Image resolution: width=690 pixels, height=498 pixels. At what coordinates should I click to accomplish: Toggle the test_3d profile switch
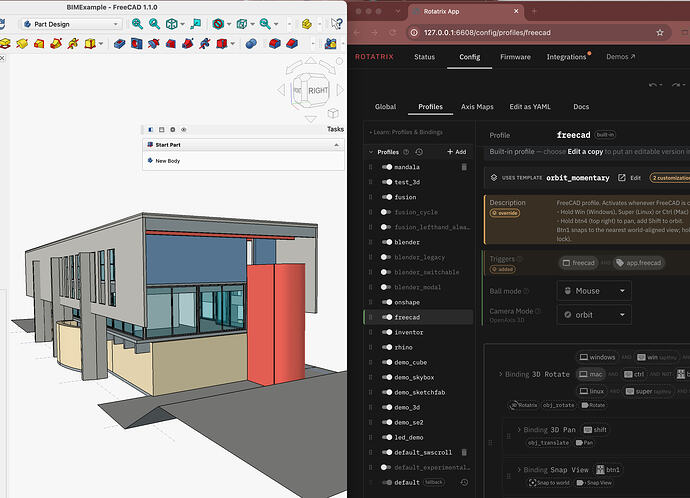pos(387,182)
